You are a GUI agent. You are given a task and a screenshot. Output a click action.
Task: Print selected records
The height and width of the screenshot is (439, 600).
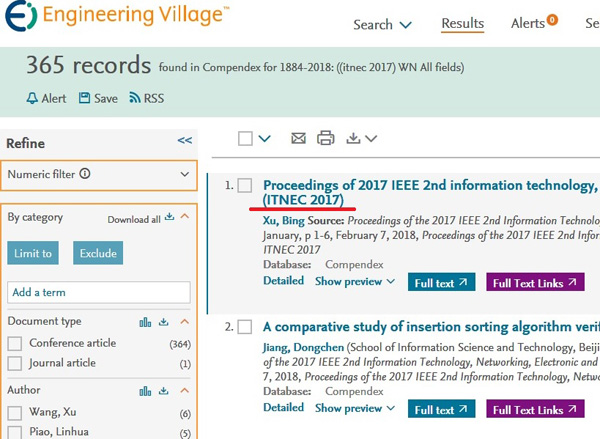tap(326, 138)
